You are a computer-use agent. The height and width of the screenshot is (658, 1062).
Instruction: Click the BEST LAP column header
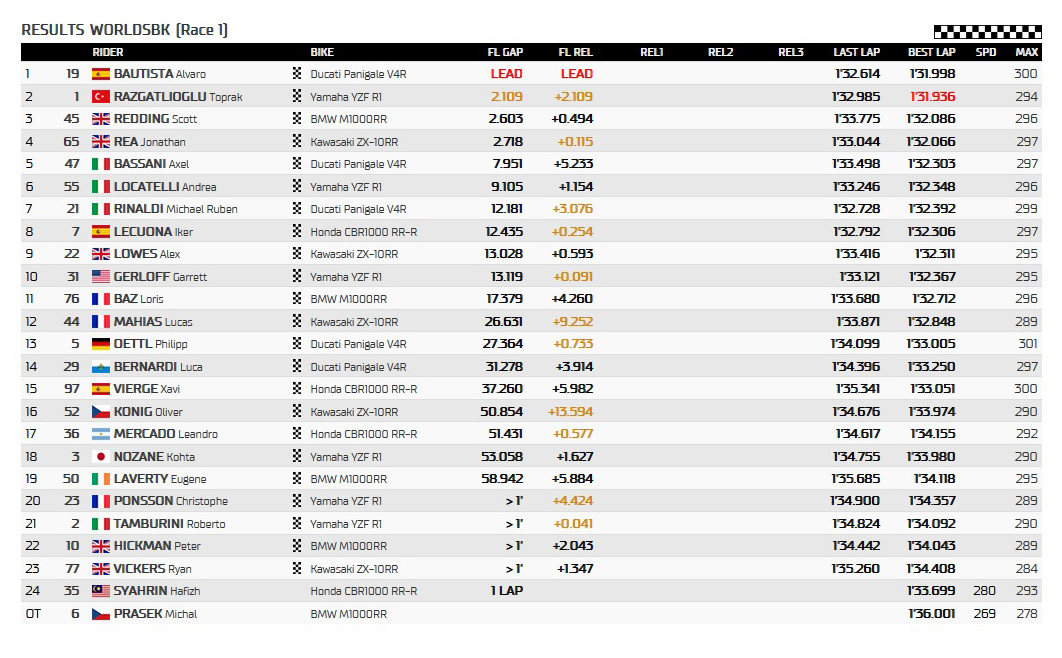point(931,52)
